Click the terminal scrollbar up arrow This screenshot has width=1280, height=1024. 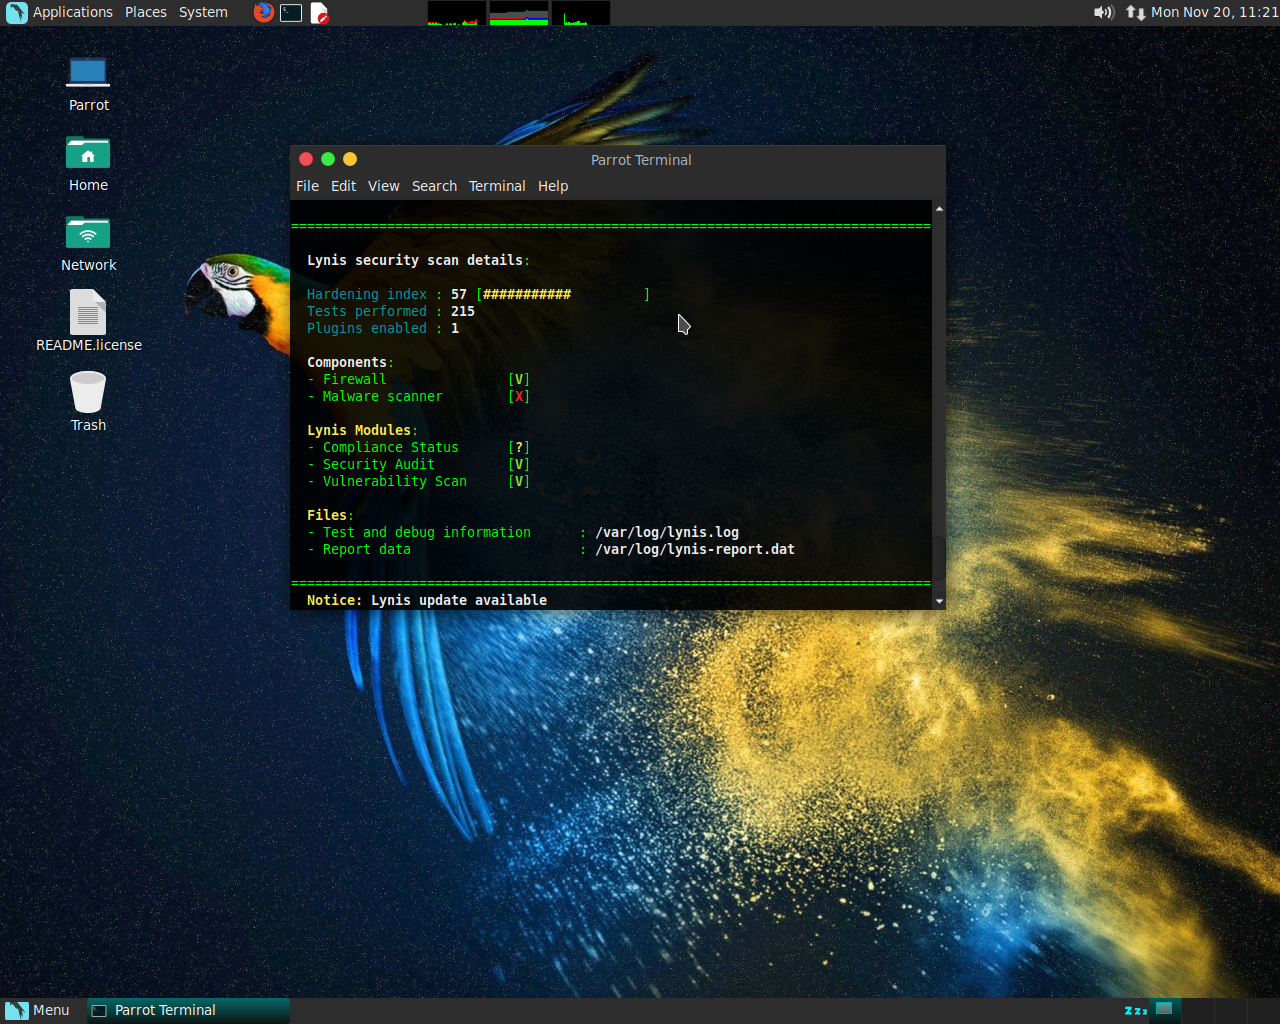click(x=939, y=208)
